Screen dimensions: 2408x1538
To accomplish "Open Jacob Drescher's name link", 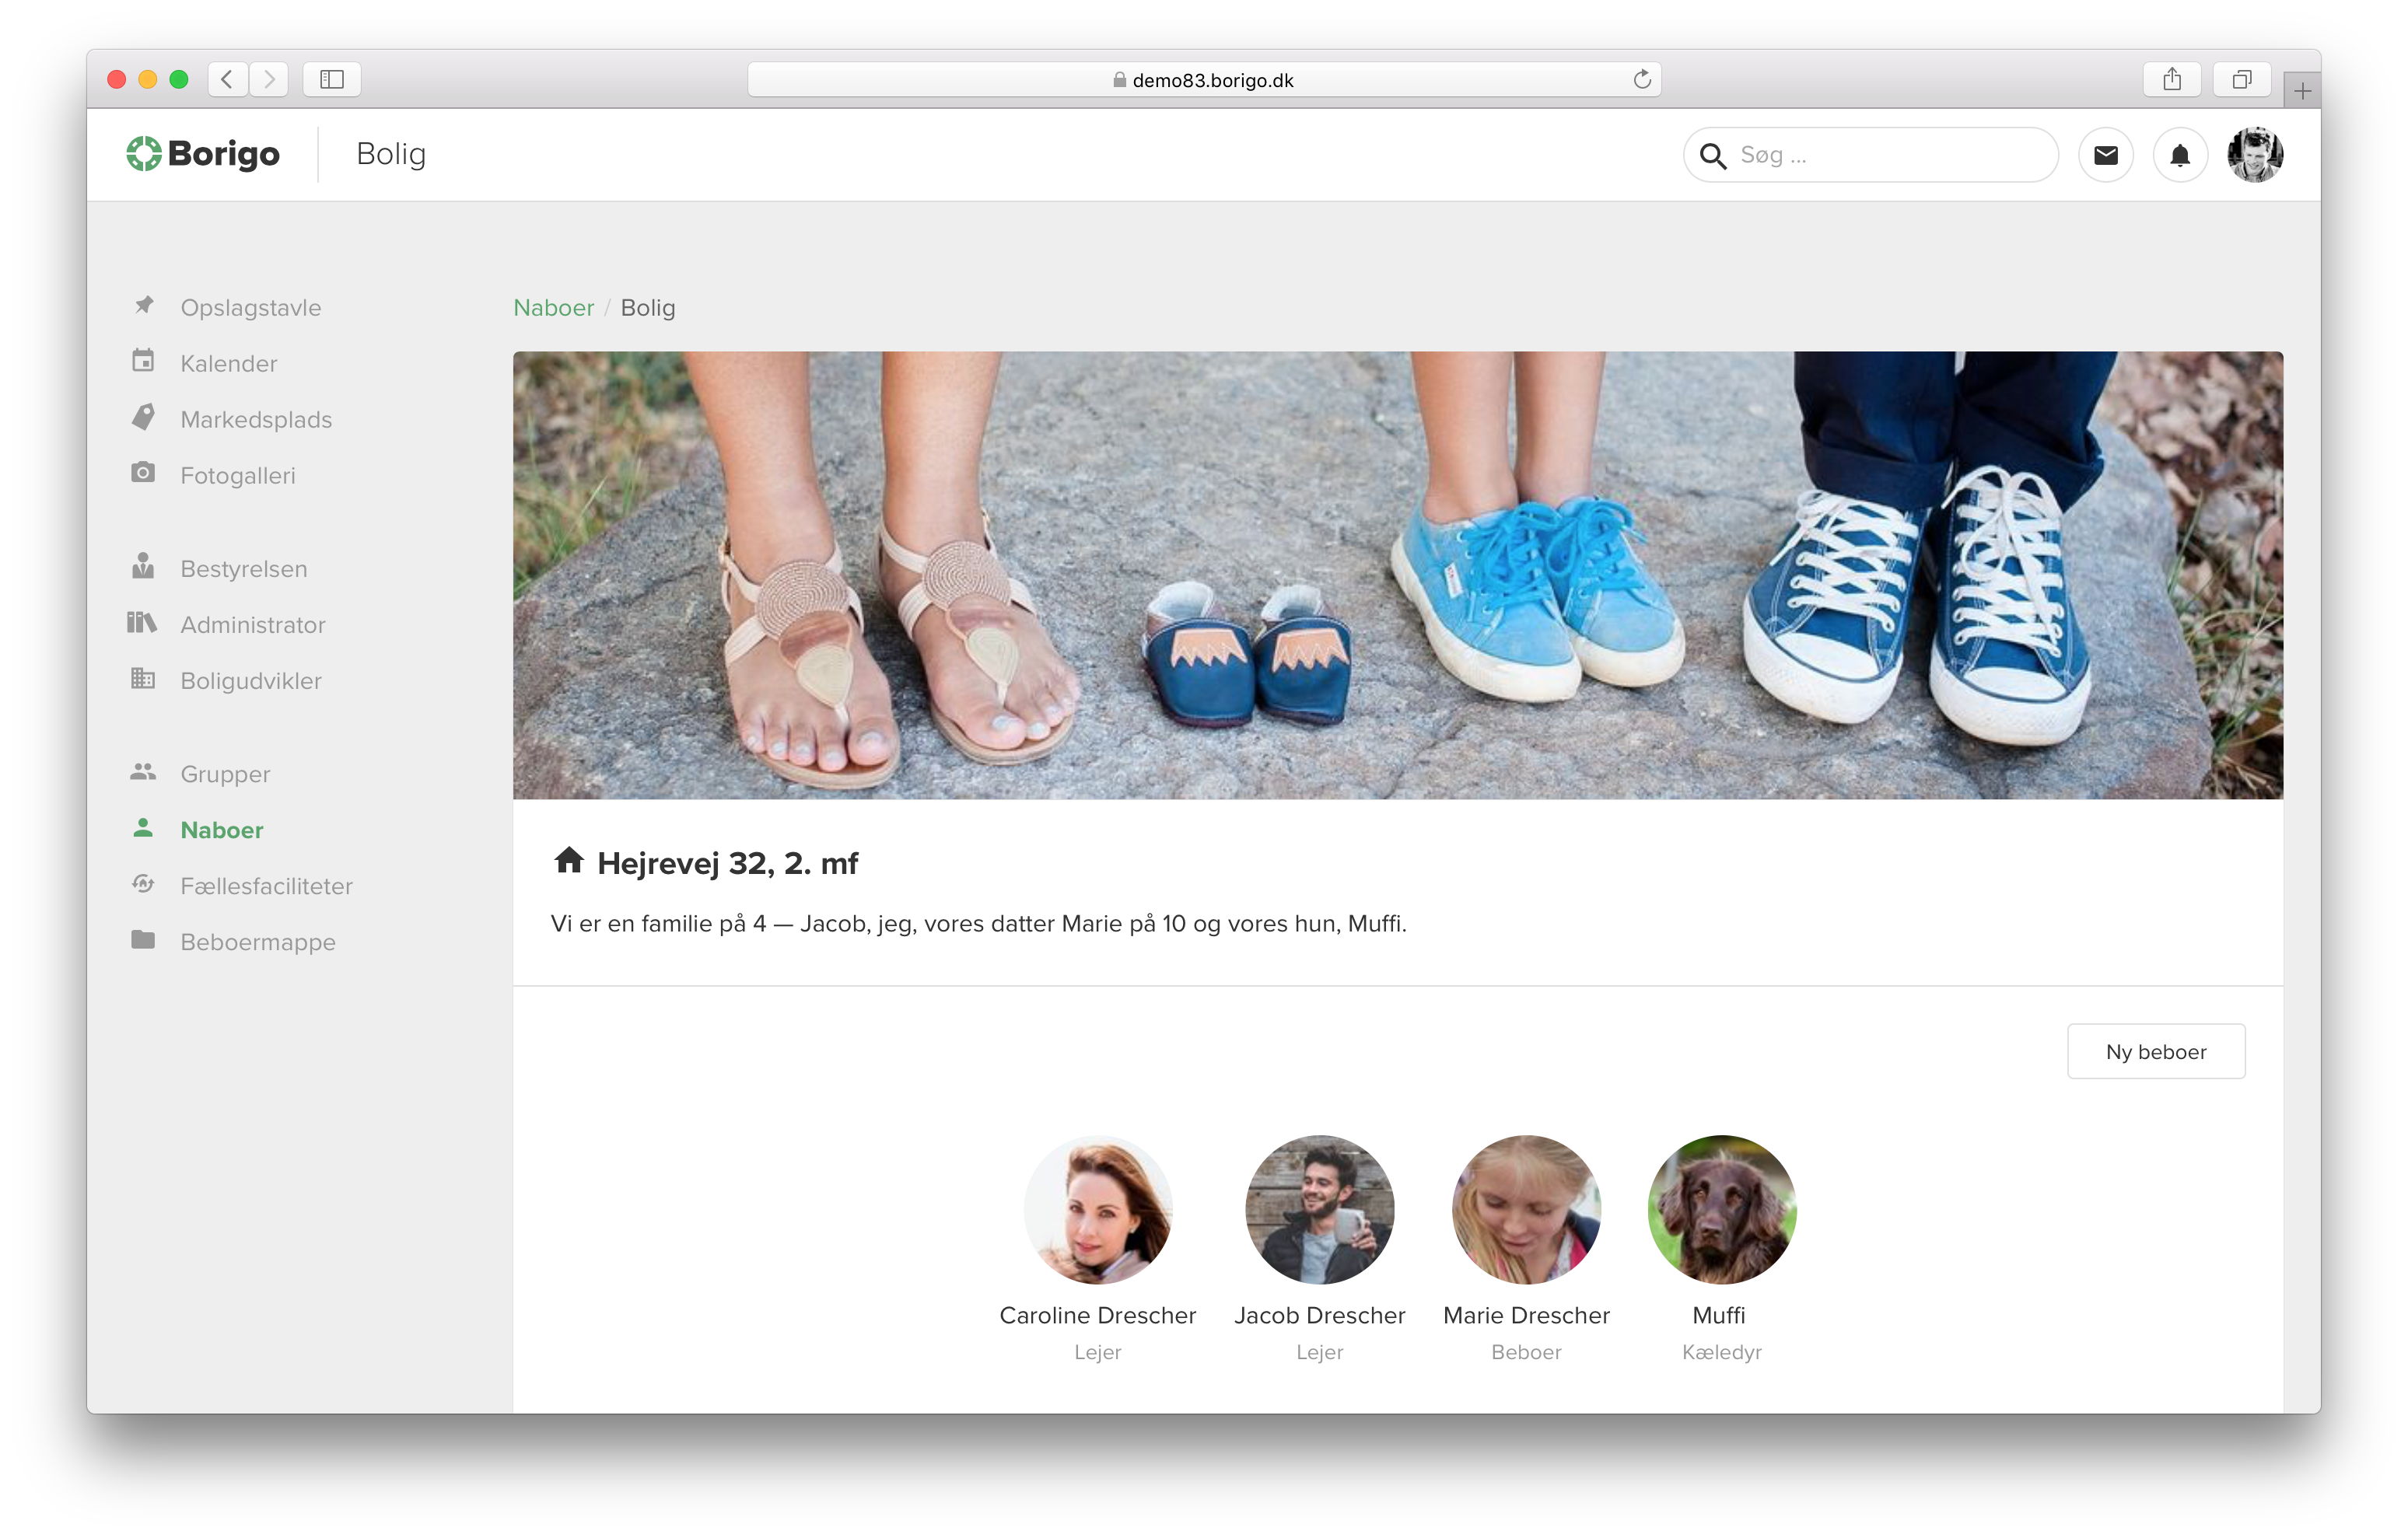I will pos(1320,1314).
